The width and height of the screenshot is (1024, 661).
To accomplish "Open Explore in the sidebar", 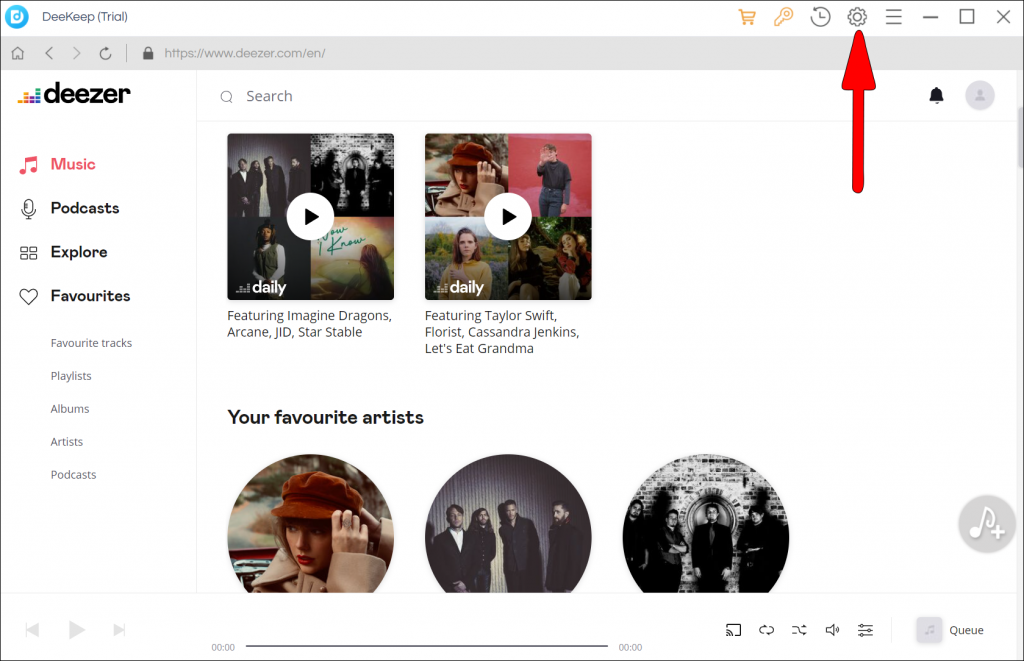I will click(x=63, y=252).
